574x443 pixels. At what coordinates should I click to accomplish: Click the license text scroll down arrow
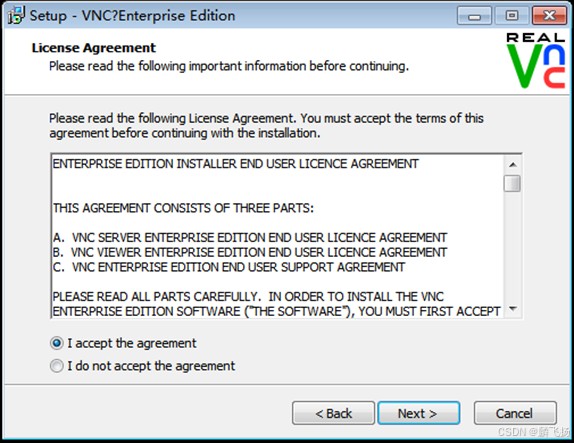(x=512, y=309)
